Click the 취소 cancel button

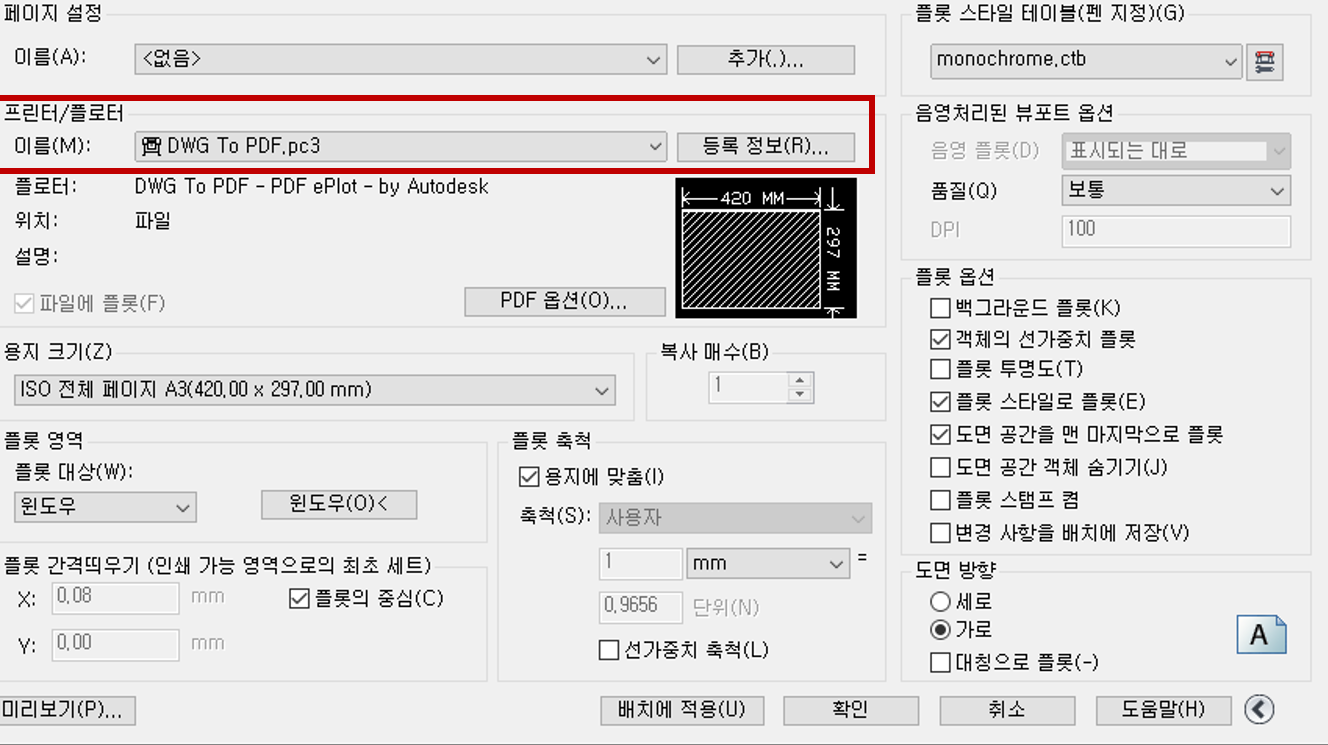1007,711
